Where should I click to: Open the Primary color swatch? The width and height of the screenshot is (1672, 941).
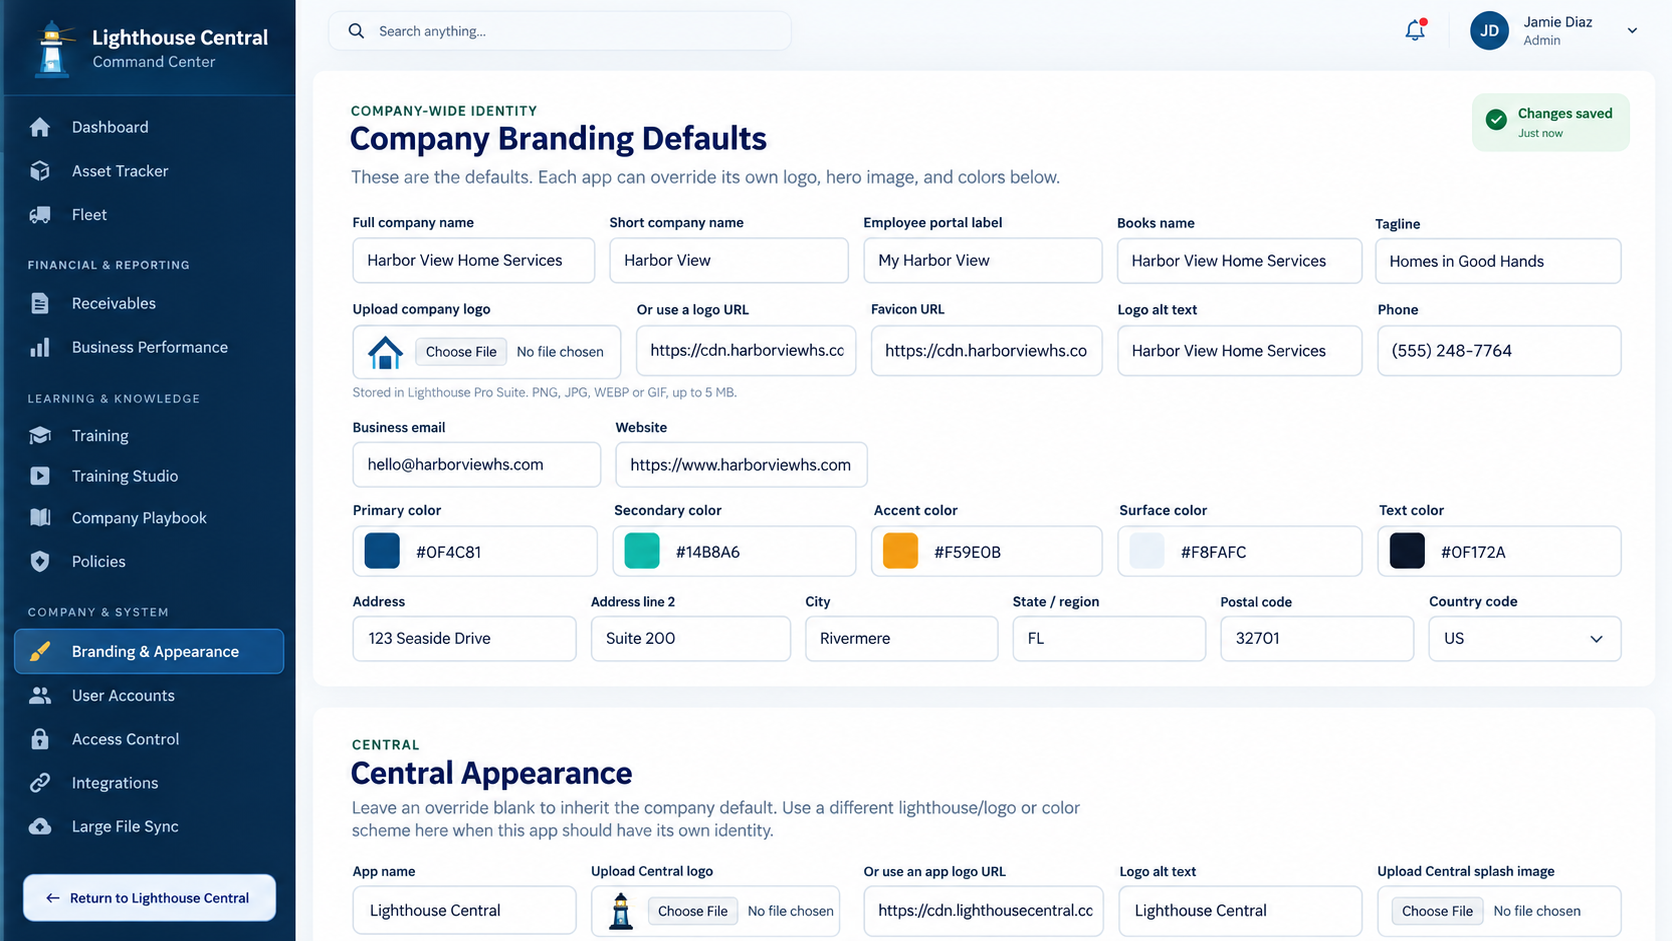[382, 551]
